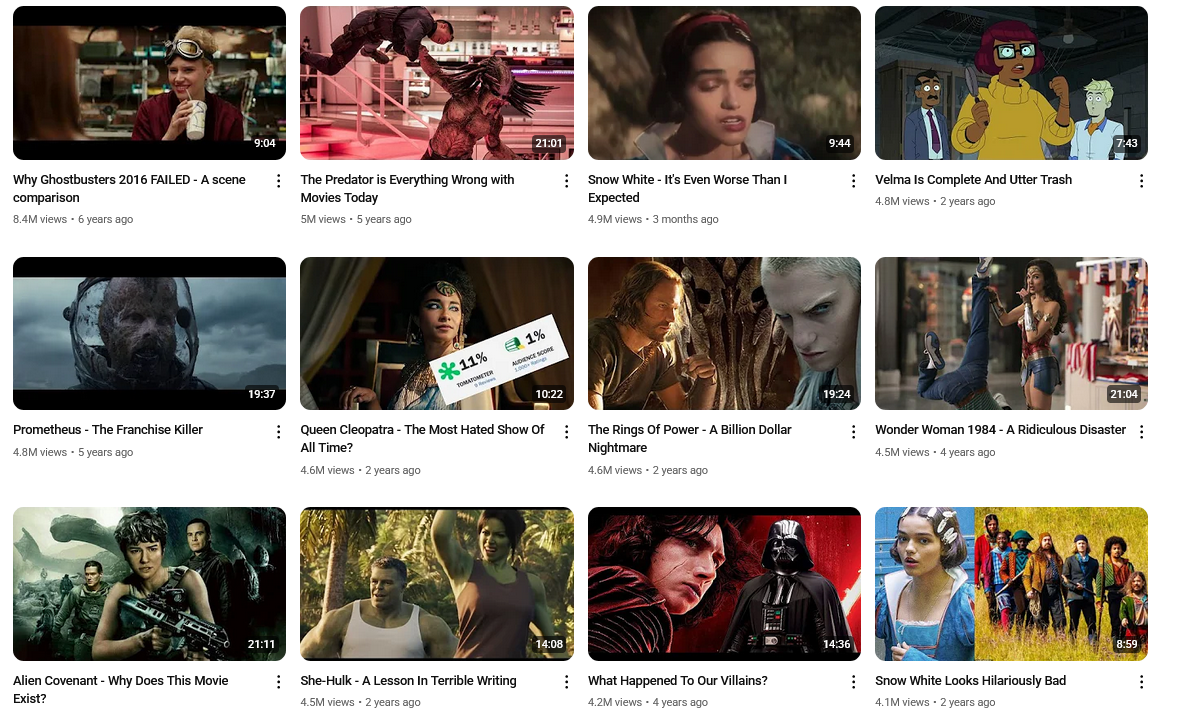The width and height of the screenshot is (1177, 709).
Task: Open the Queen Cleopatra thumbnail with 11% score
Action: pos(437,333)
